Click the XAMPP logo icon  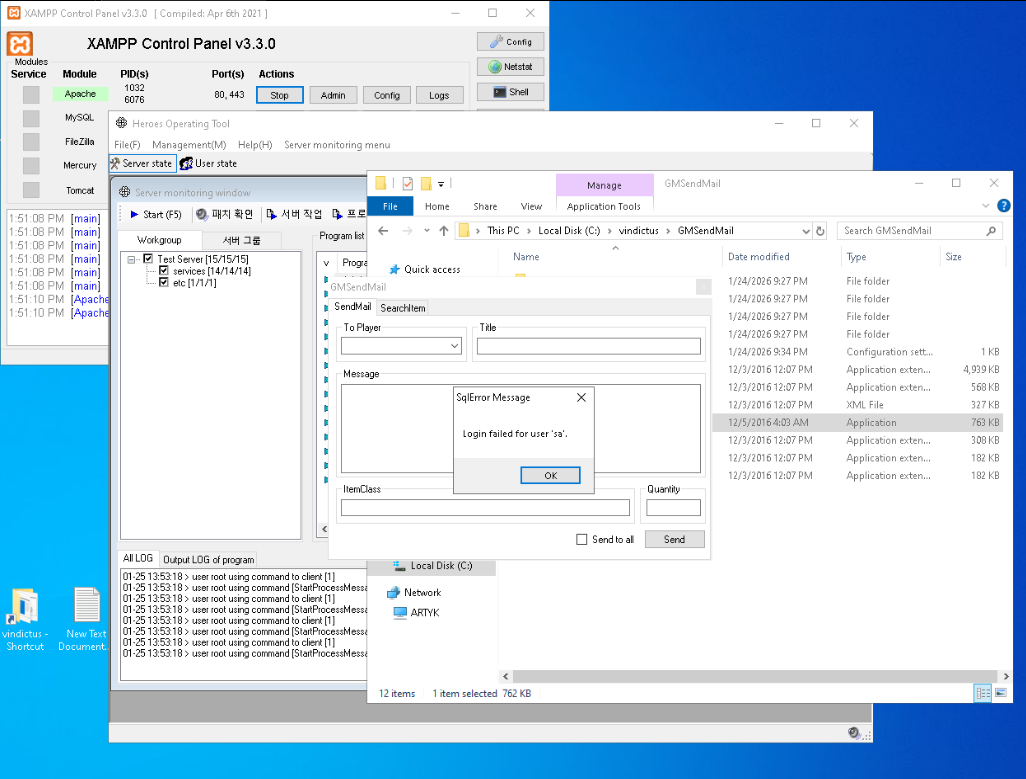[20, 44]
